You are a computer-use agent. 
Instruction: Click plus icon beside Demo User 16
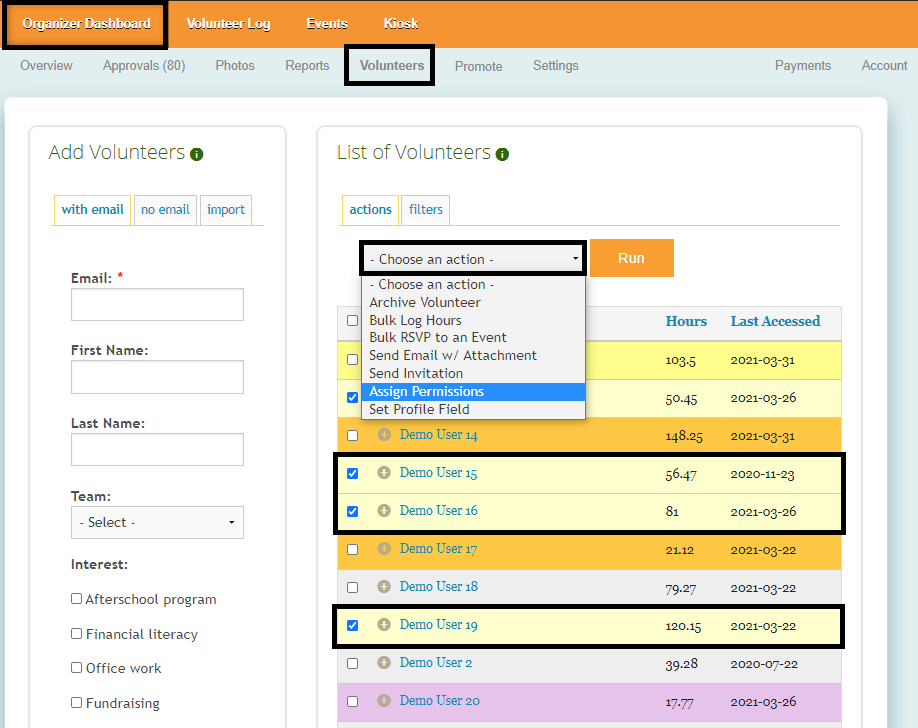pos(384,511)
